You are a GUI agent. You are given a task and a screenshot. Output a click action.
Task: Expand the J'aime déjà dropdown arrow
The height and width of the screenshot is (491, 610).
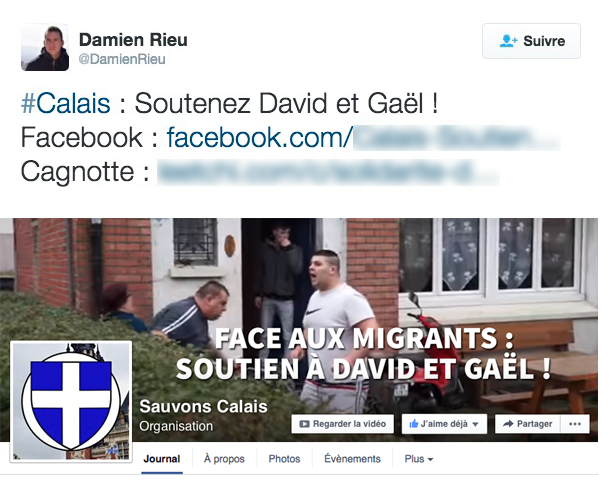[x=475, y=424]
